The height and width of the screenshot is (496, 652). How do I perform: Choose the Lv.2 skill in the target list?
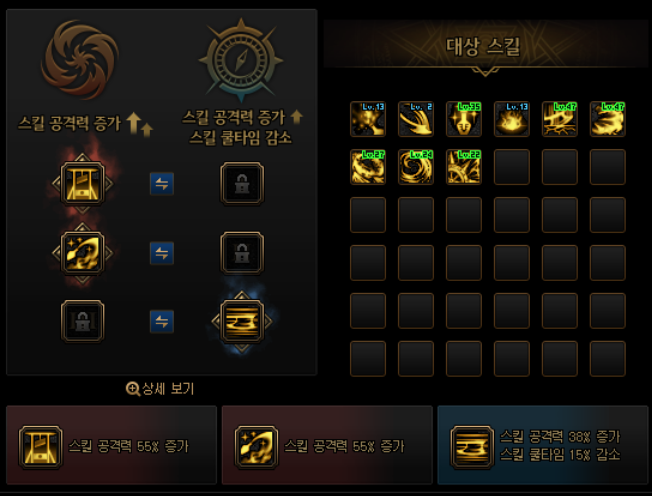click(416, 119)
